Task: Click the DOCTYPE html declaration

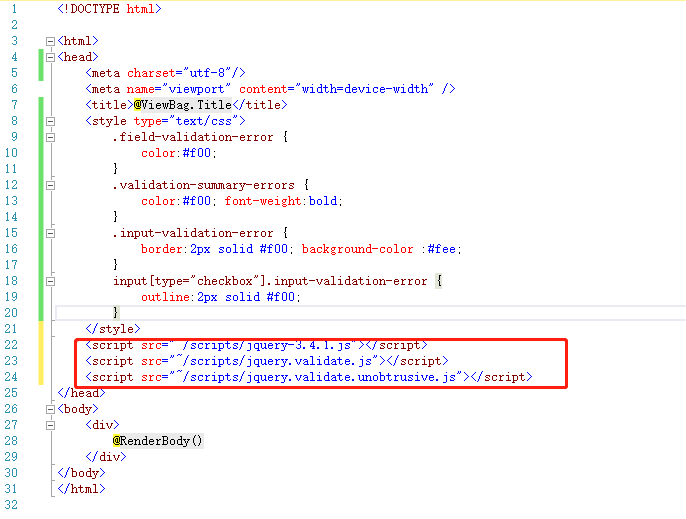Action: point(109,9)
